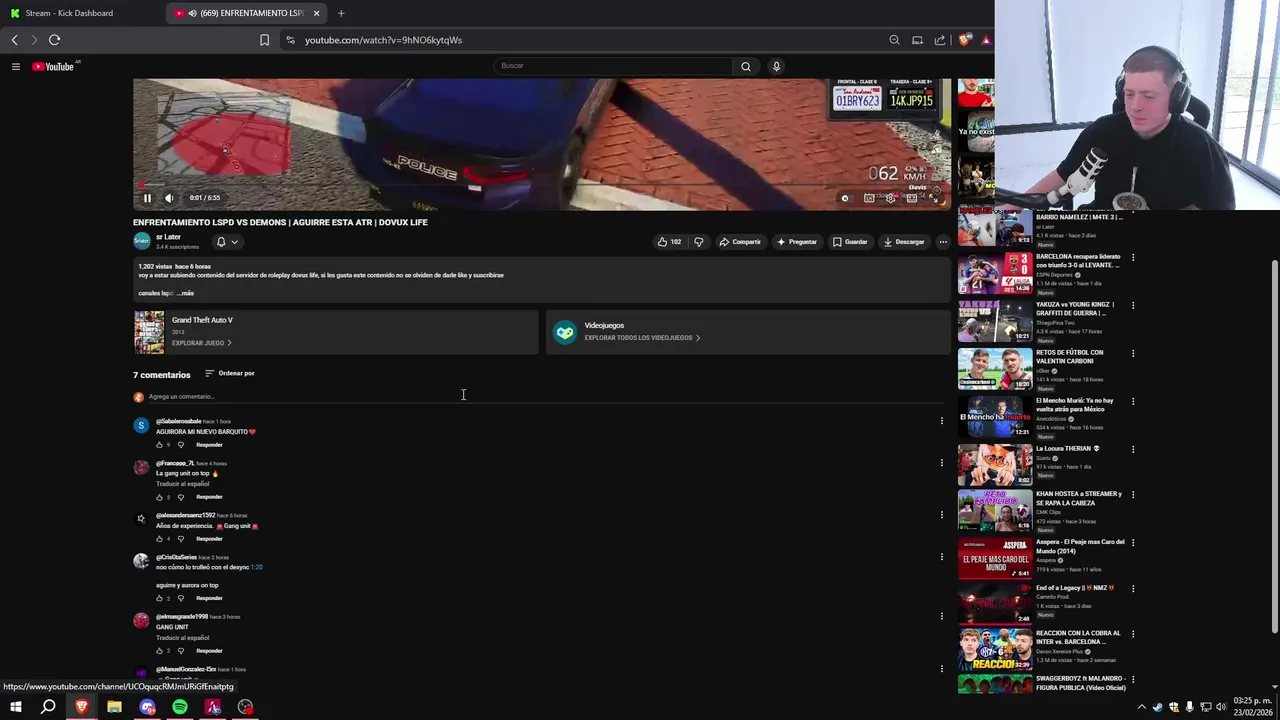
Task: Show hidden system tray icons
Action: click(1142, 707)
